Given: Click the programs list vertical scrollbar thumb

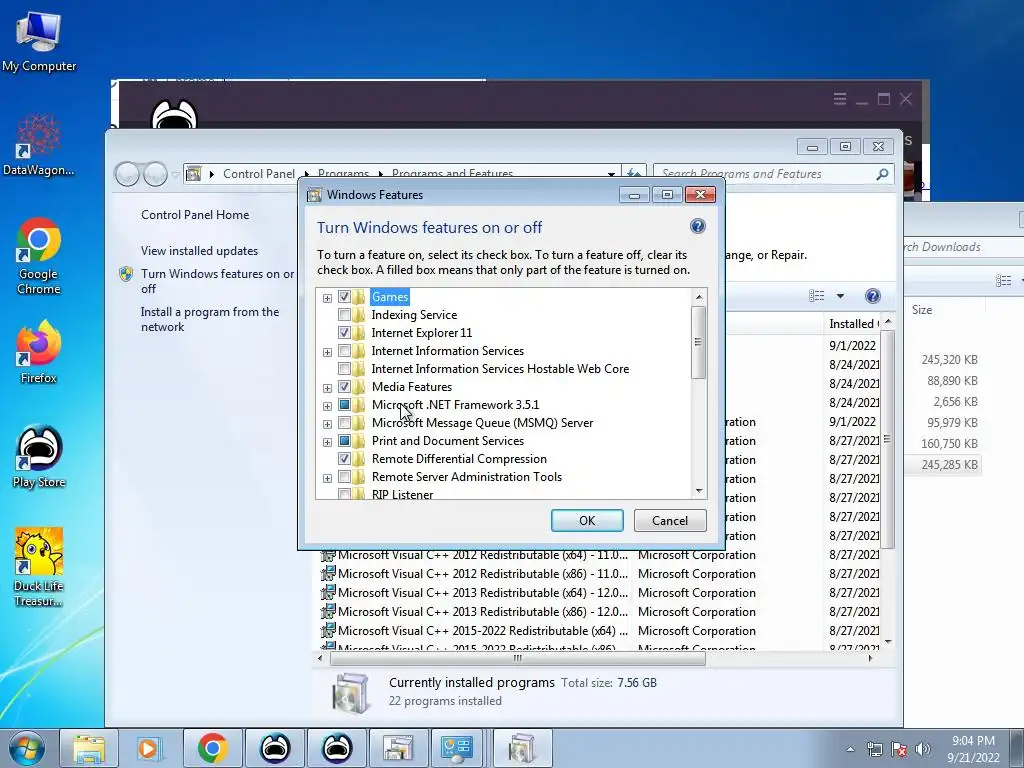Looking at the screenshot, I should 888,439.
